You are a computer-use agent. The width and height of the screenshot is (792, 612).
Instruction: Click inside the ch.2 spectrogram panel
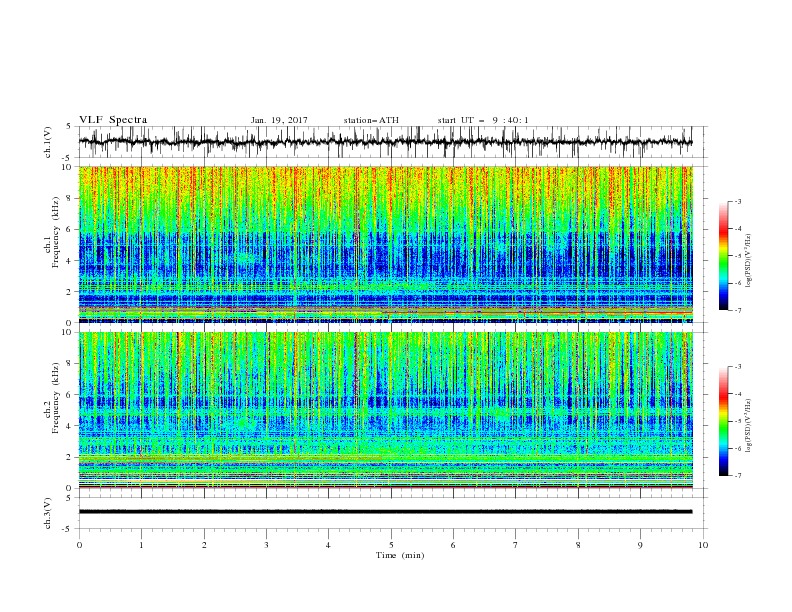click(x=385, y=410)
